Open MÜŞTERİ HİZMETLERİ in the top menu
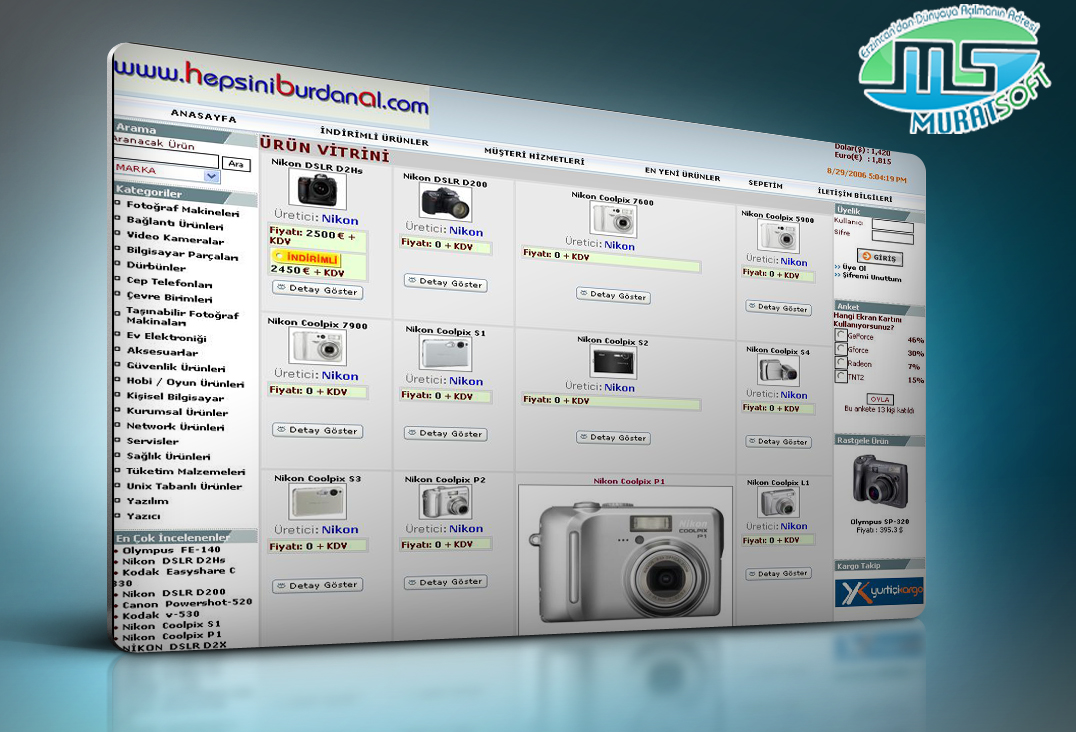This screenshot has width=1076, height=732. pyautogui.click(x=534, y=156)
